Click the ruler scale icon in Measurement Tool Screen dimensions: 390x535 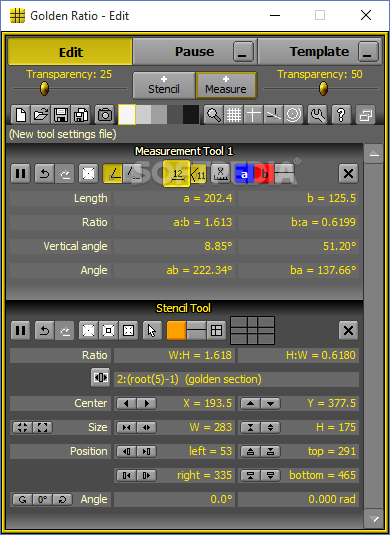[220, 174]
